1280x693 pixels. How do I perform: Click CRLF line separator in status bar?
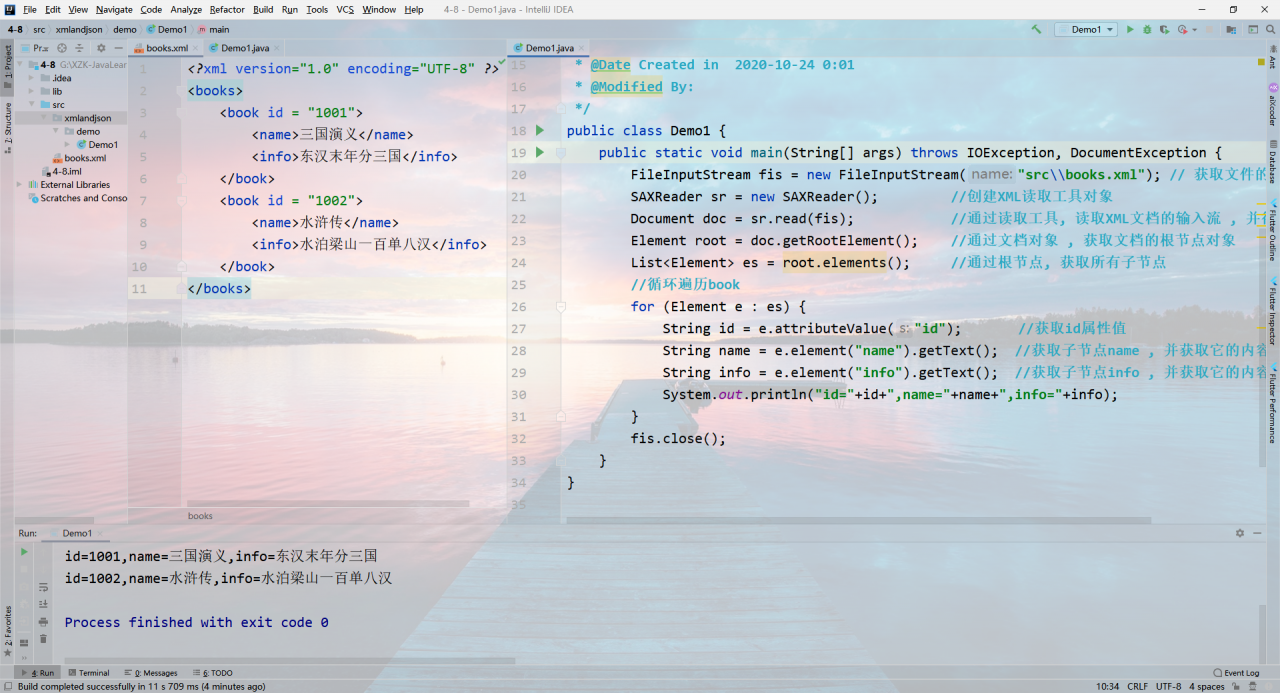[x=1138, y=686]
